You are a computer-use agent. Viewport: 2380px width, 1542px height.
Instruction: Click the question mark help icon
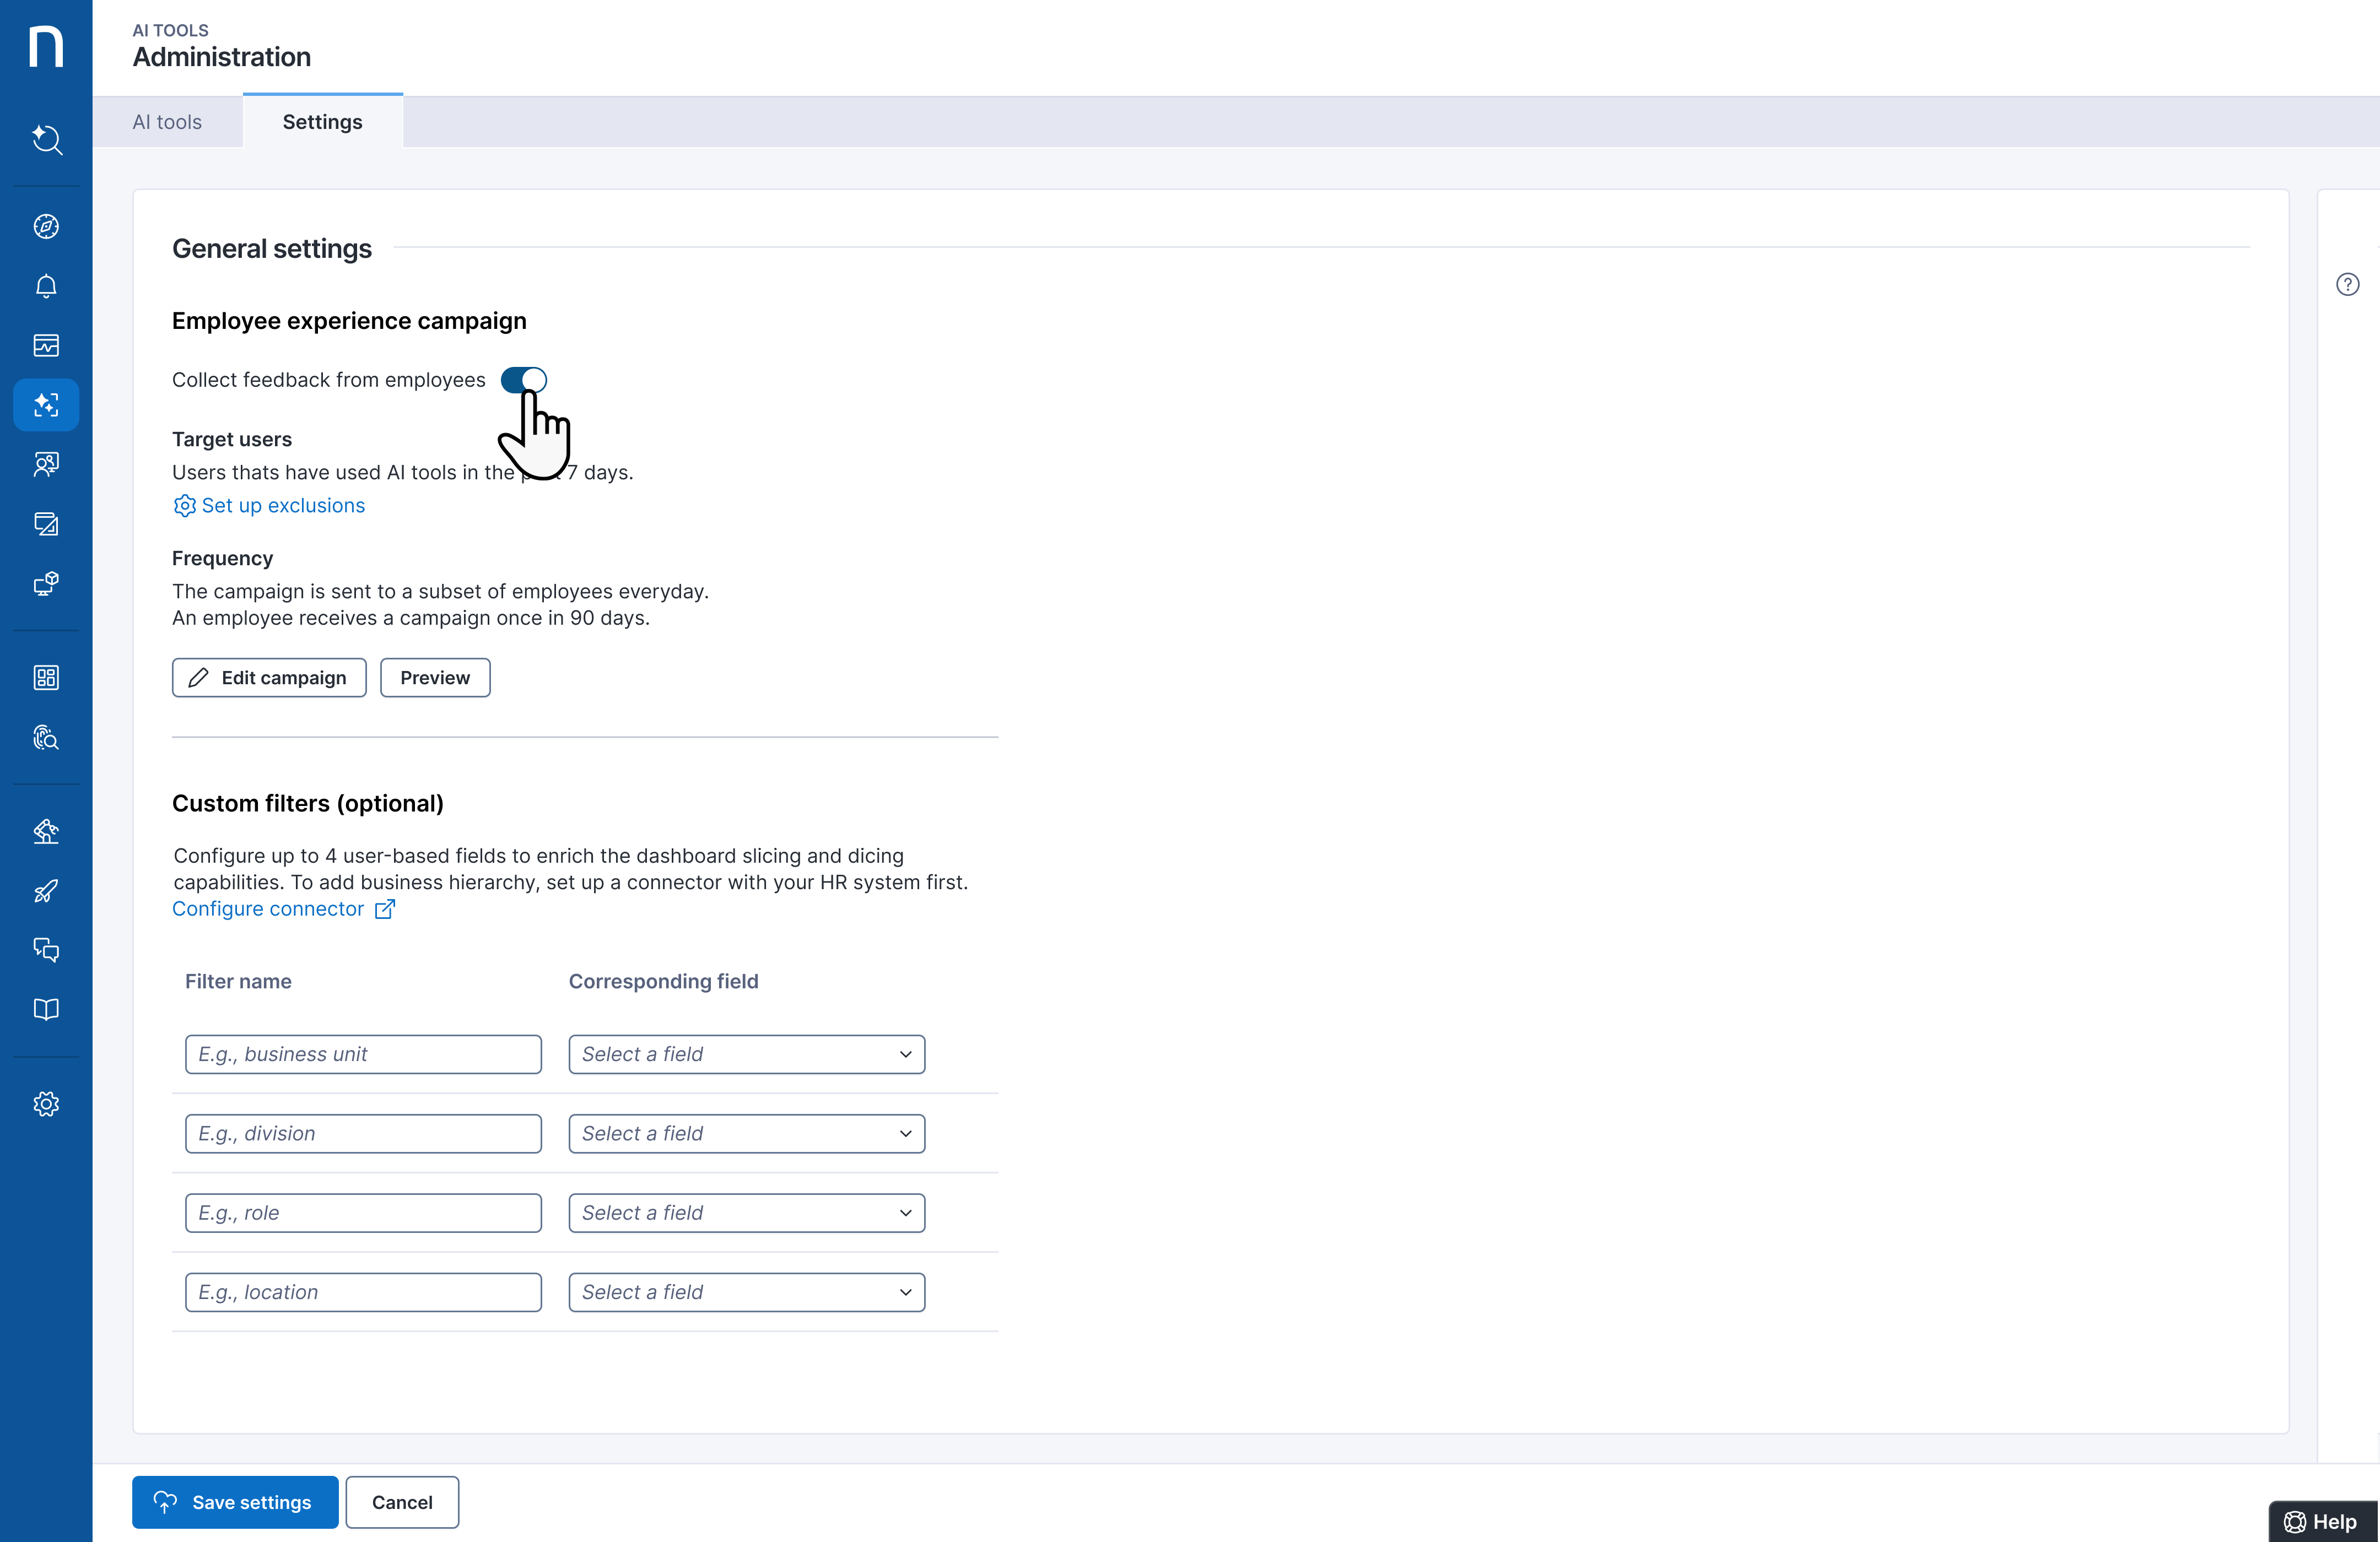(x=2347, y=284)
